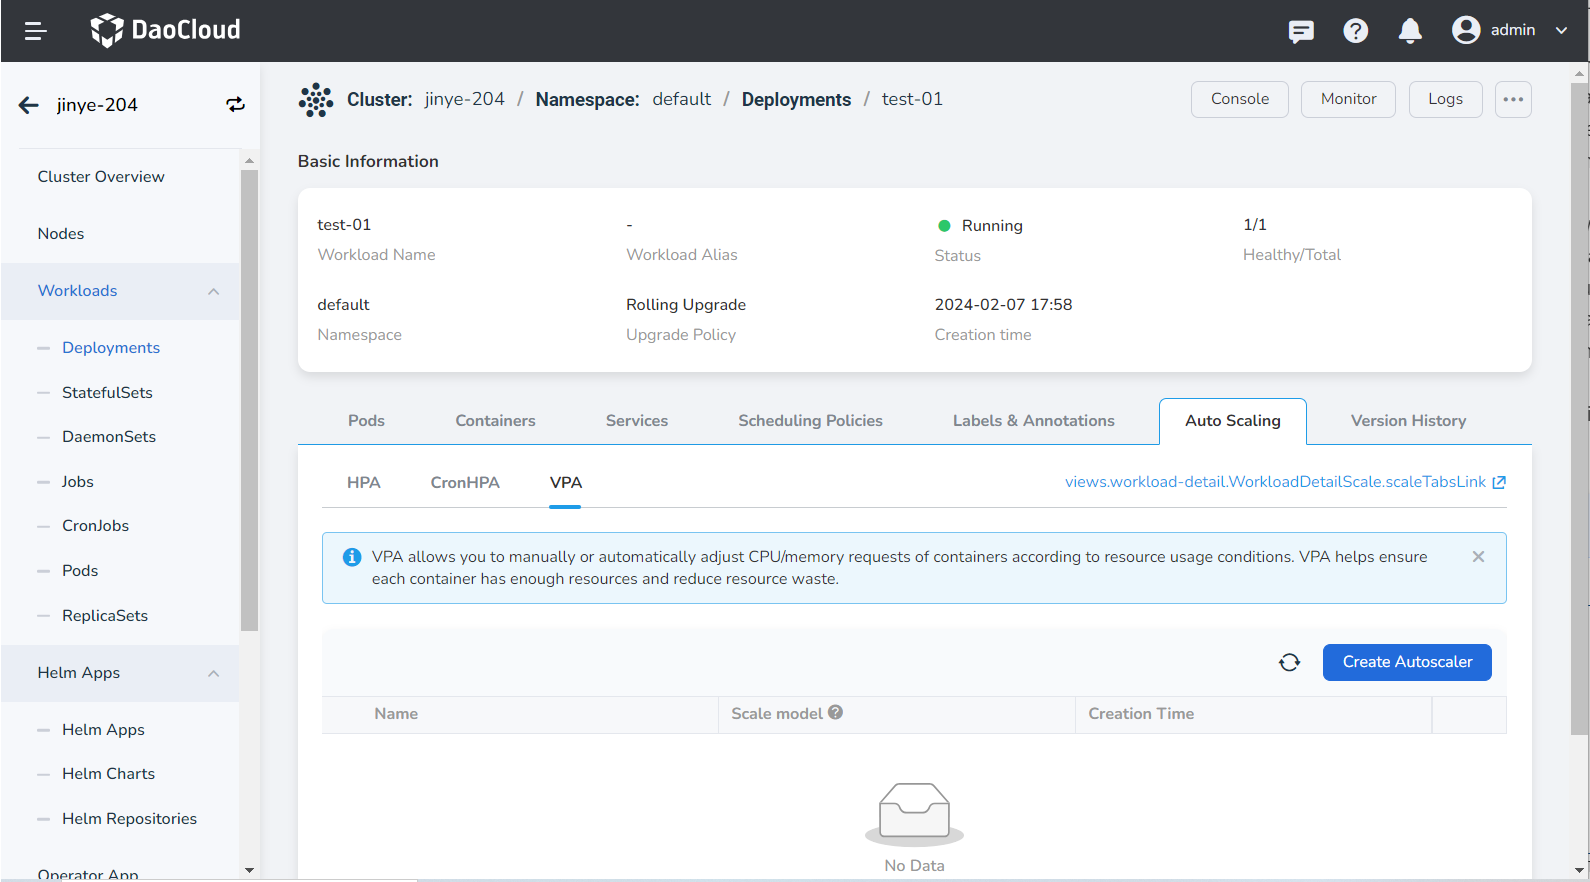Viewport: 1590px width, 882px height.
Task: Open the admin user dropdown
Action: [x=1510, y=31]
